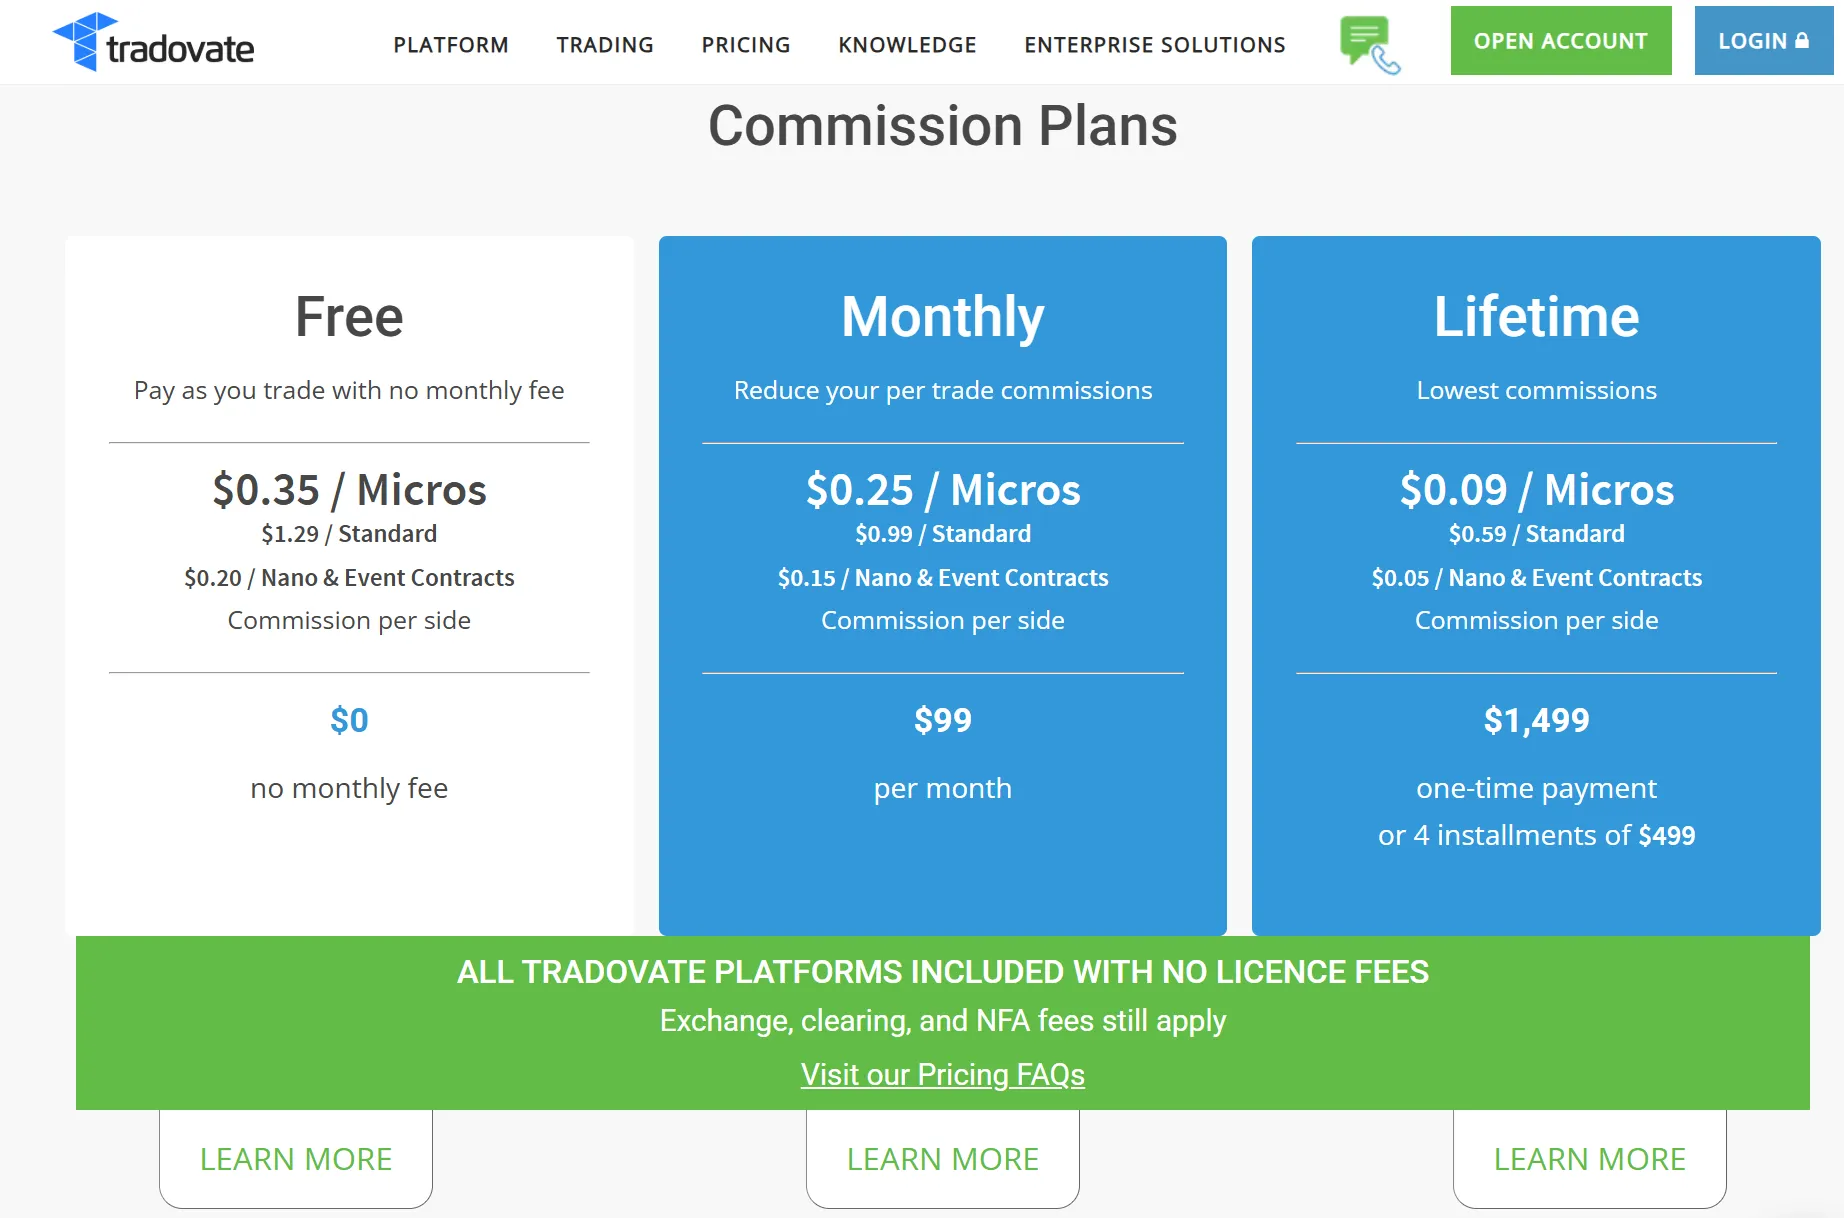Select the Free plan heading
The width and height of the screenshot is (1844, 1218).
pyautogui.click(x=349, y=317)
